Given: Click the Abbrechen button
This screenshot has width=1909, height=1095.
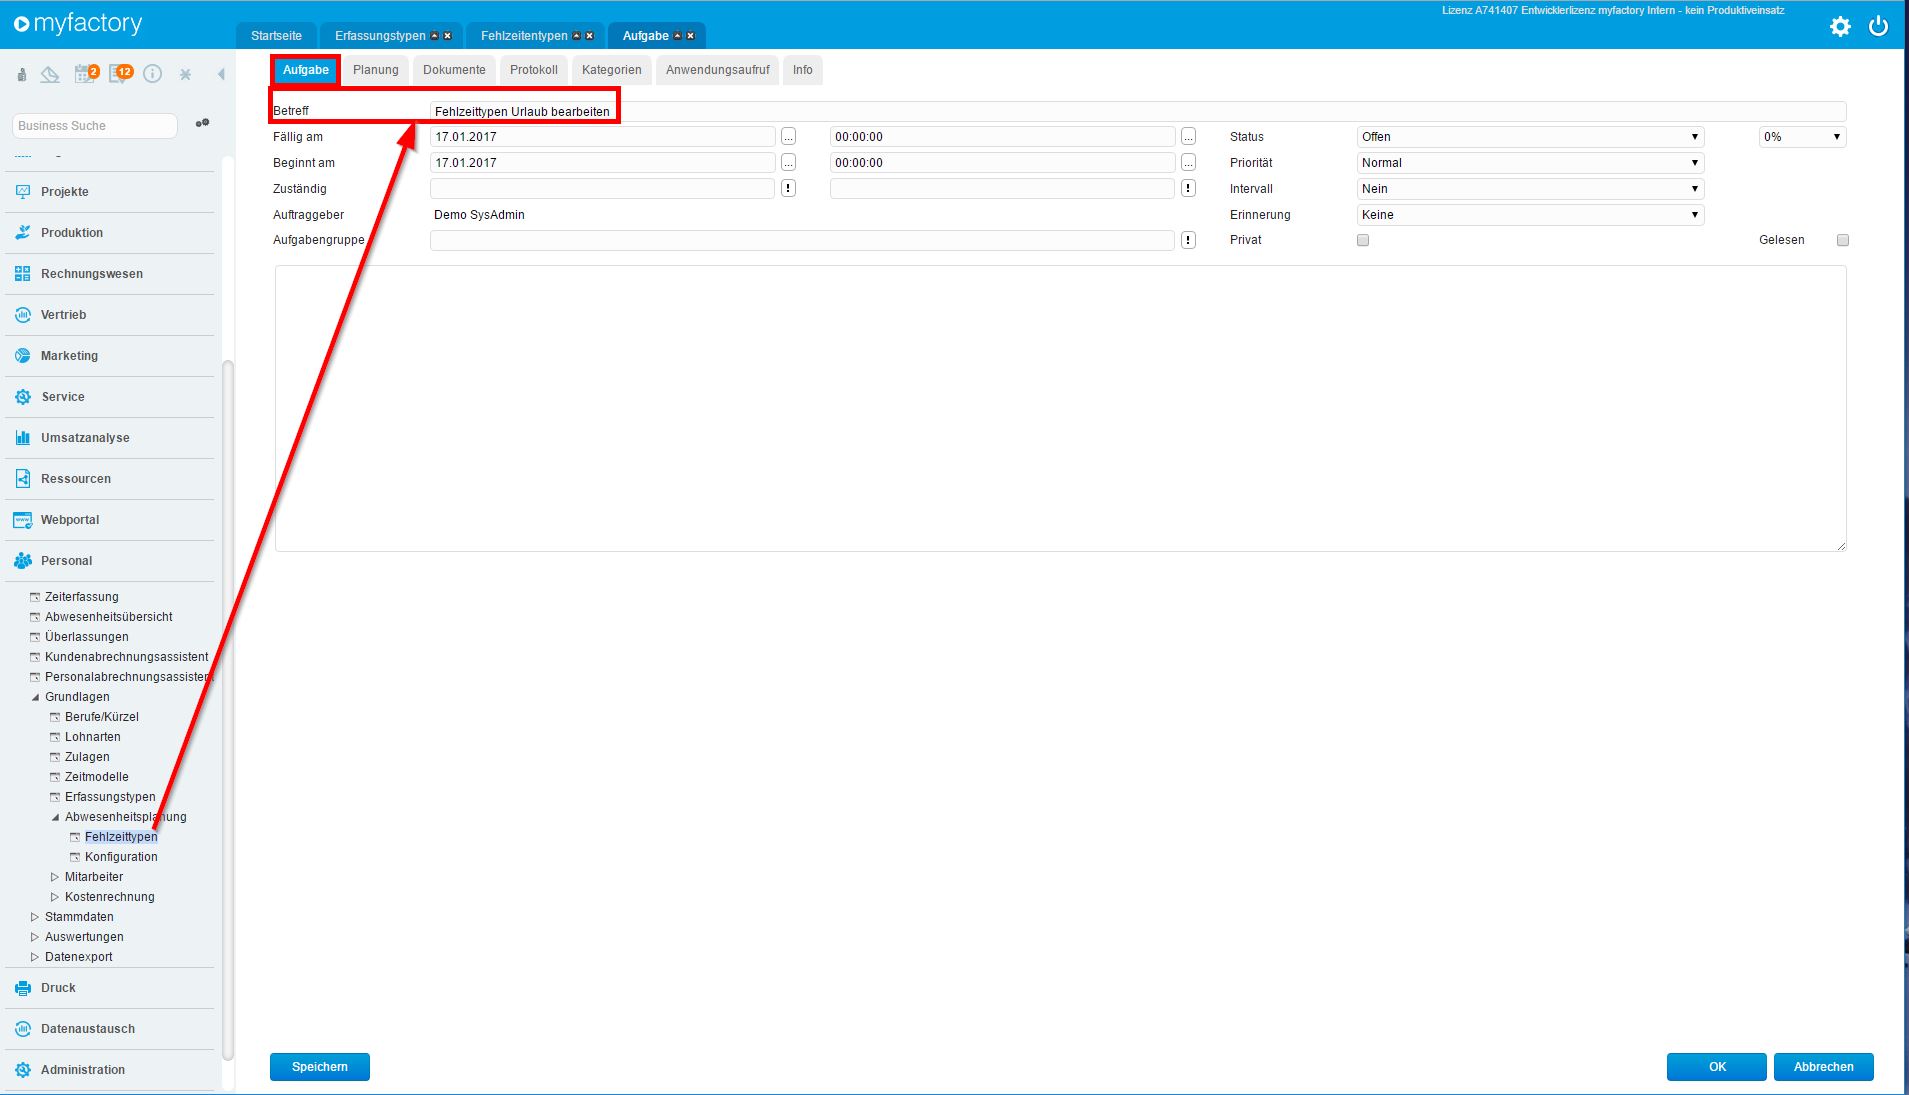Looking at the screenshot, I should 1823,1067.
